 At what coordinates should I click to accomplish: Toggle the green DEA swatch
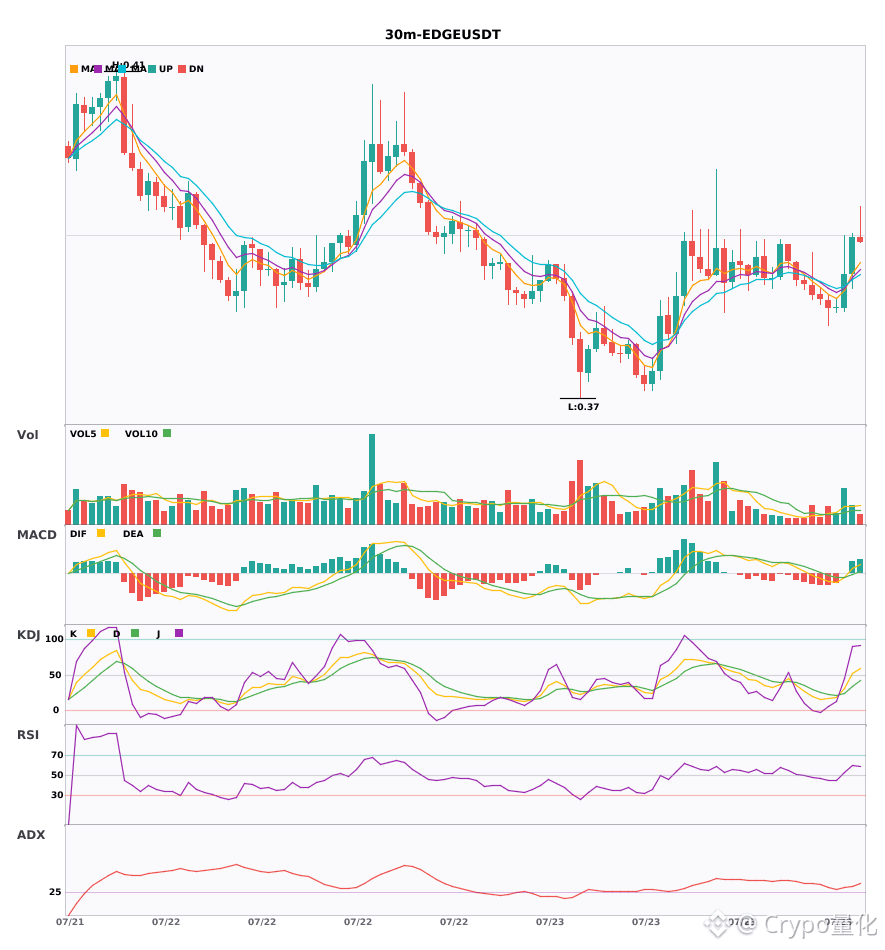coord(157,533)
